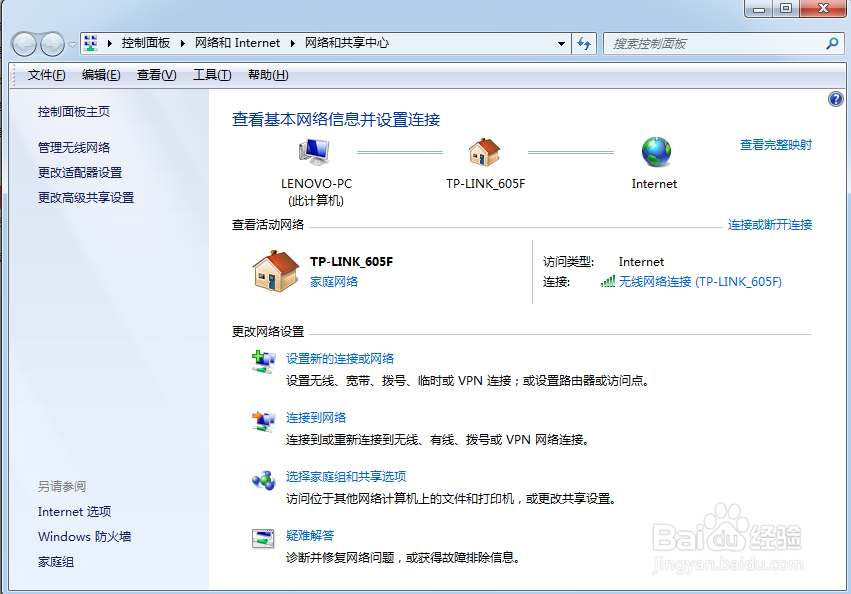Click bold TP-LINK_605F active network name

tap(351, 262)
